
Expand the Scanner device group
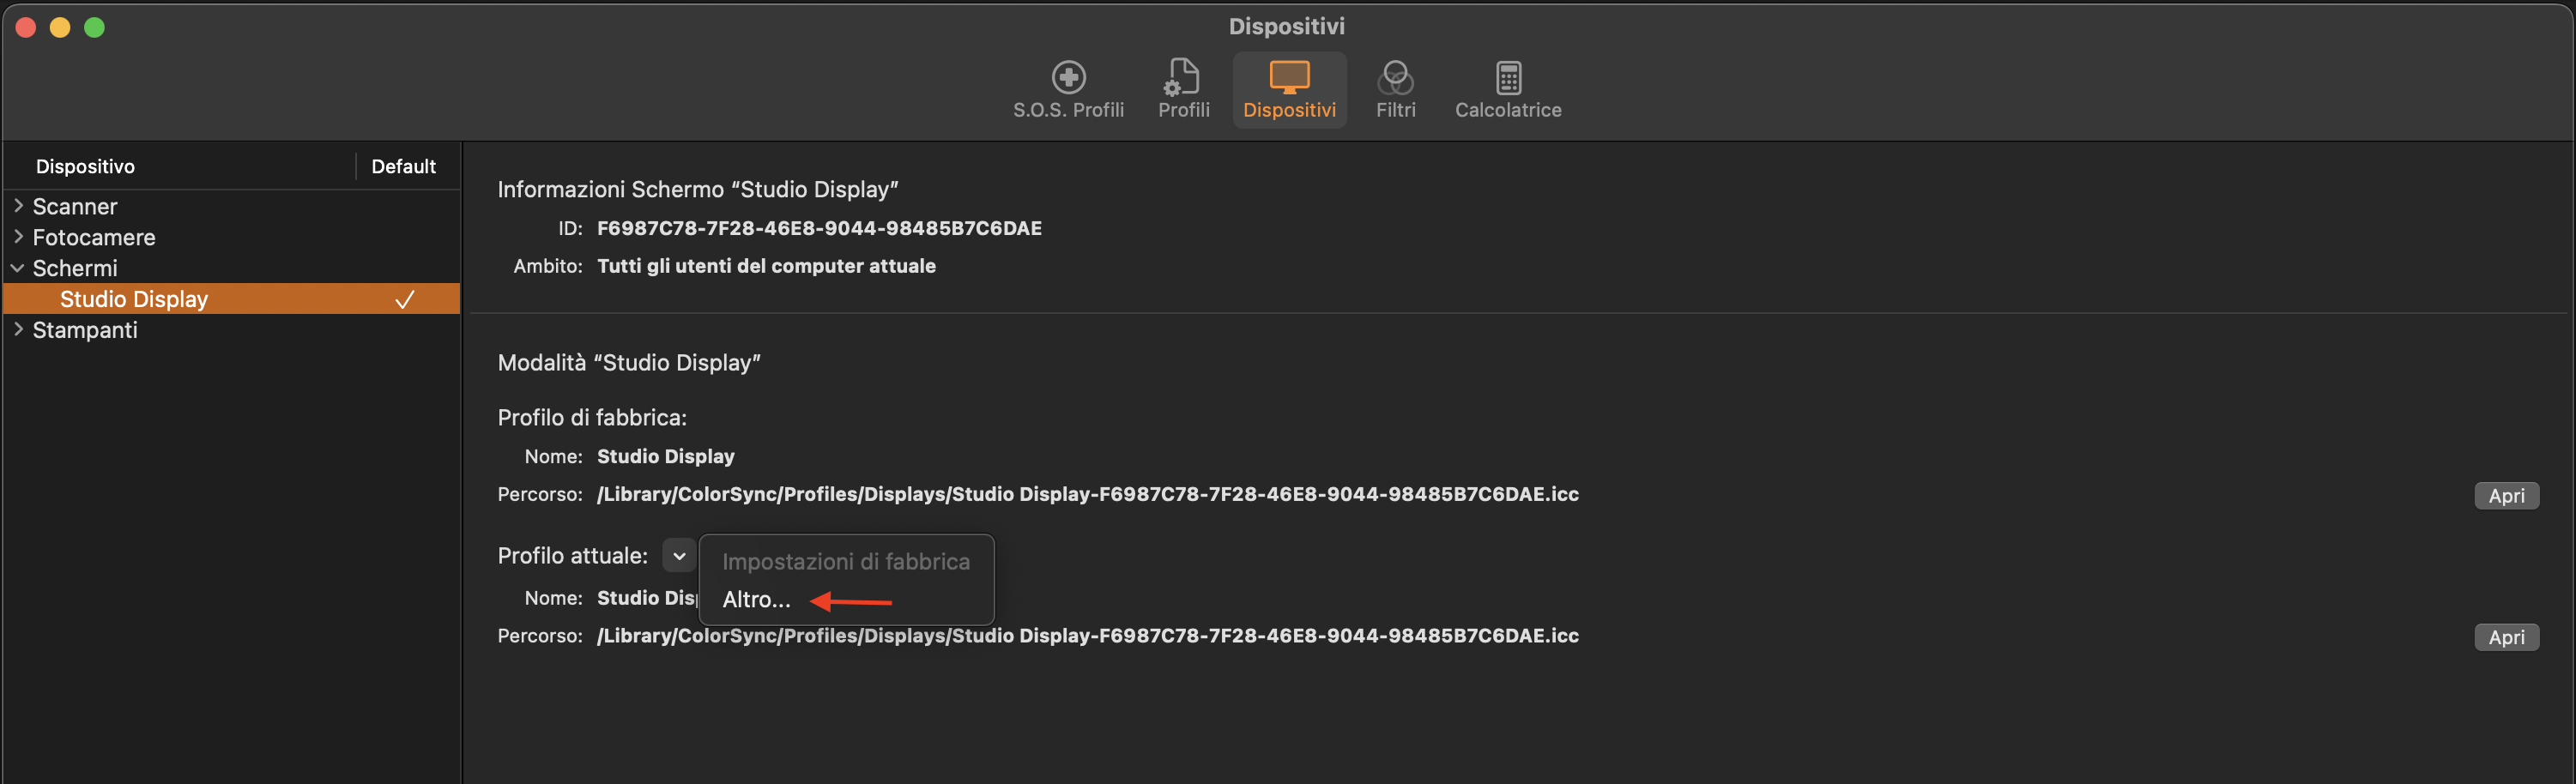click(x=18, y=206)
